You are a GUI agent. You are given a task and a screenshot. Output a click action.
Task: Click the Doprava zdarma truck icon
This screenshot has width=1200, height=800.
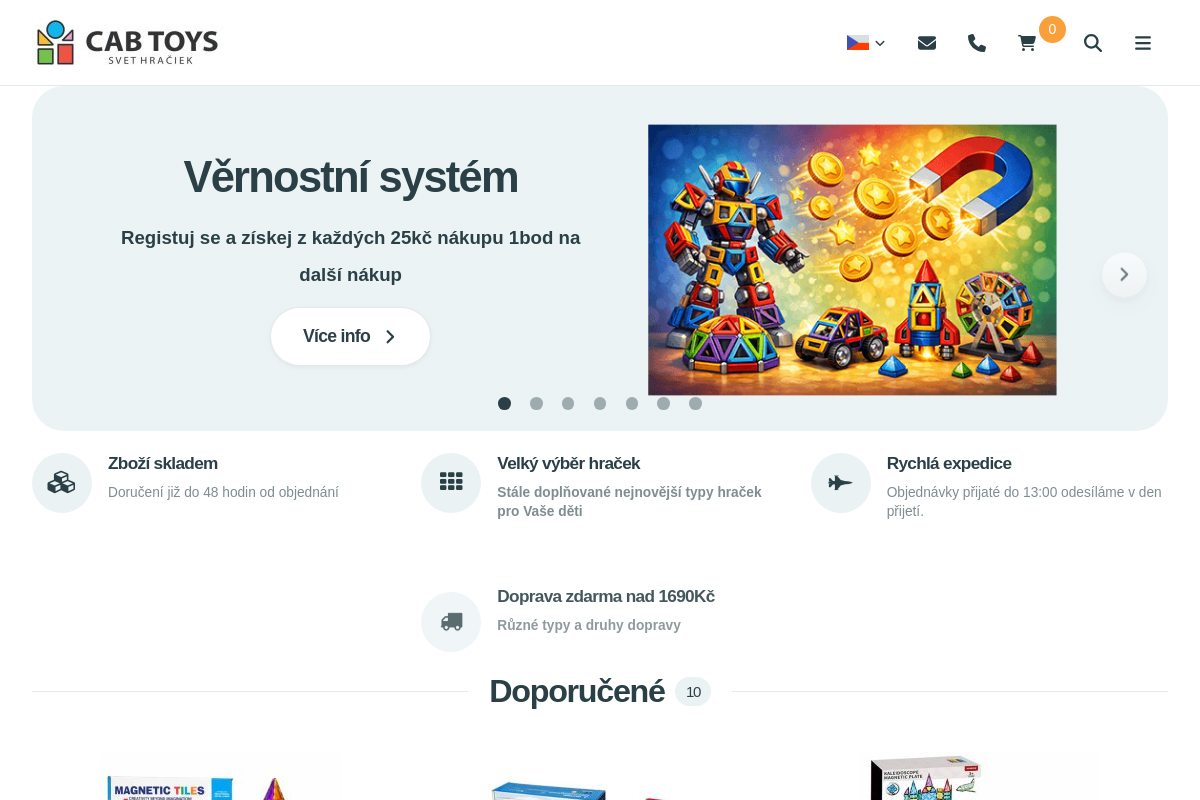(451, 621)
